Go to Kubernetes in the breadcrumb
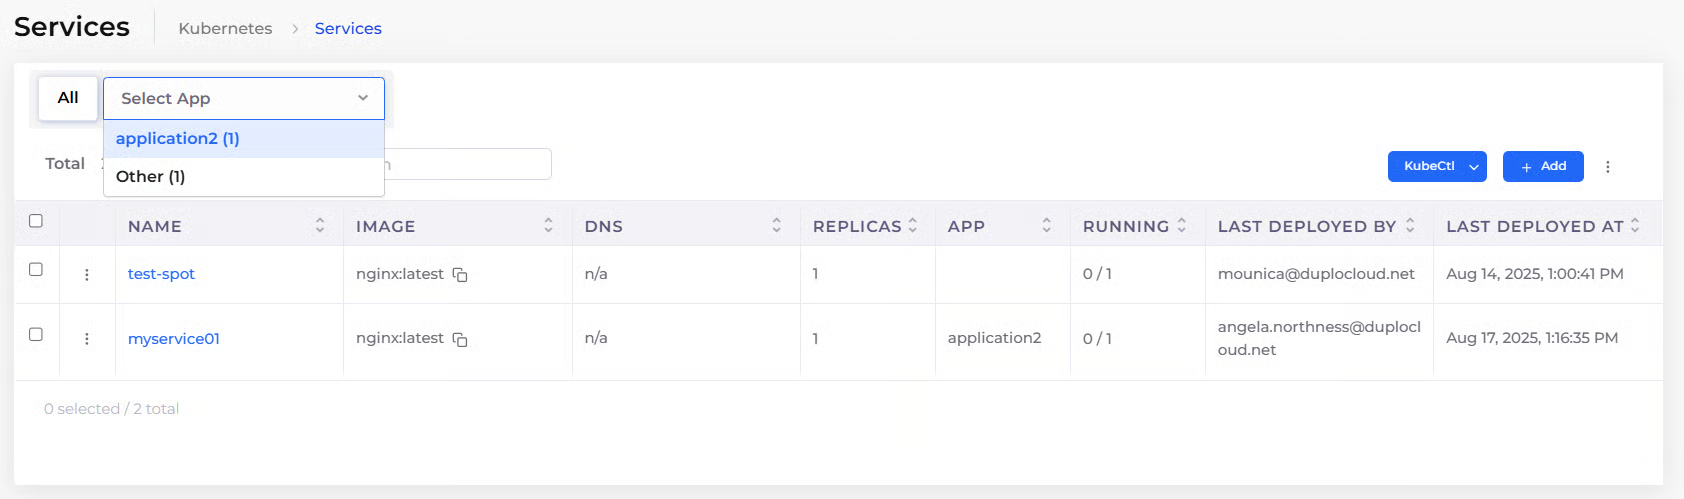Viewport: 1684px width, 499px height. pos(225,28)
